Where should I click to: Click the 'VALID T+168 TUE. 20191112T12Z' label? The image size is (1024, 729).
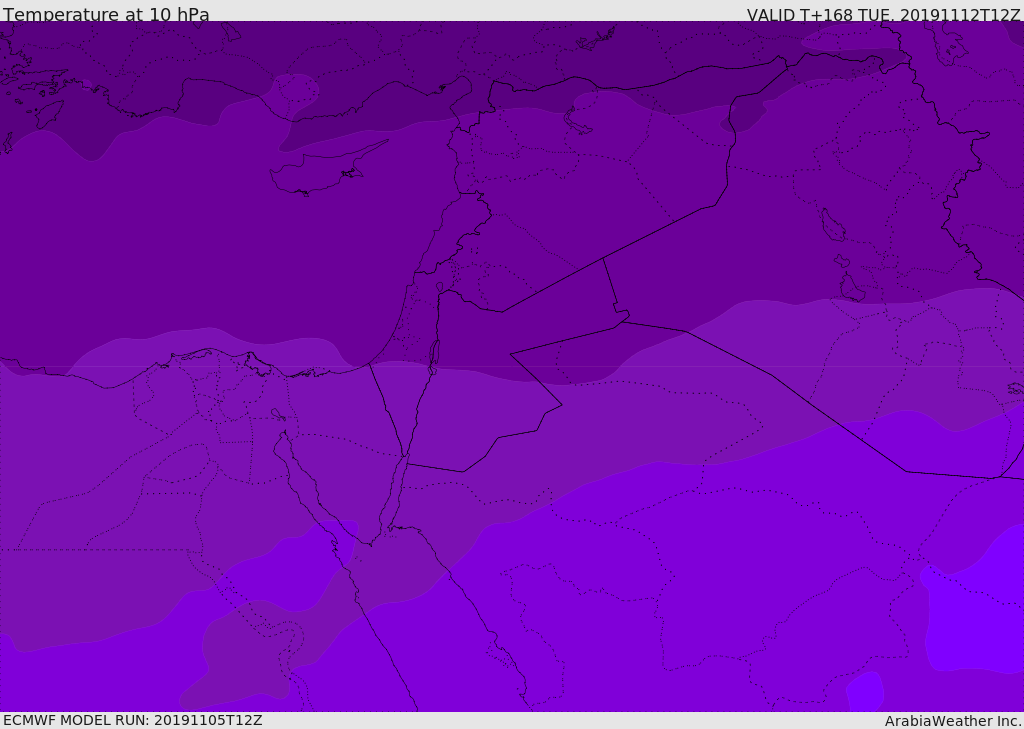pos(884,15)
